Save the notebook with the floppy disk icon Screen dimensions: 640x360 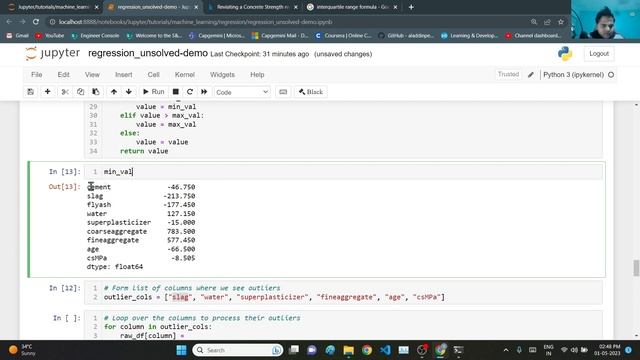pyautogui.click(x=31, y=92)
